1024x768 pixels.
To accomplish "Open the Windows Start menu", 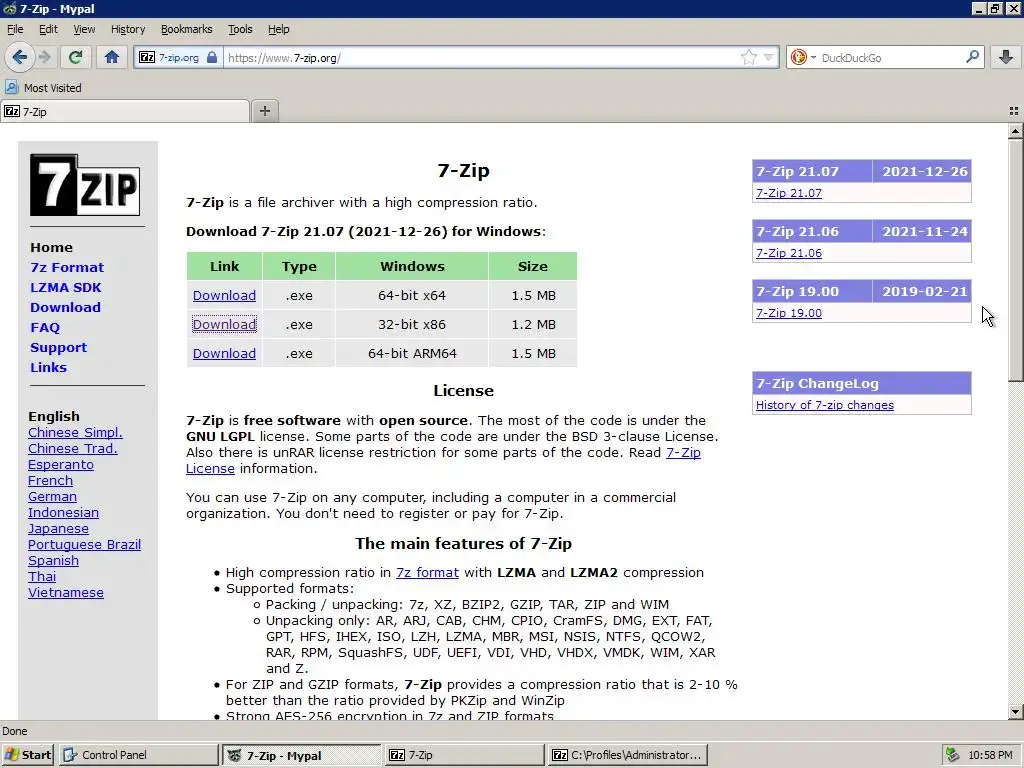I will coord(28,755).
